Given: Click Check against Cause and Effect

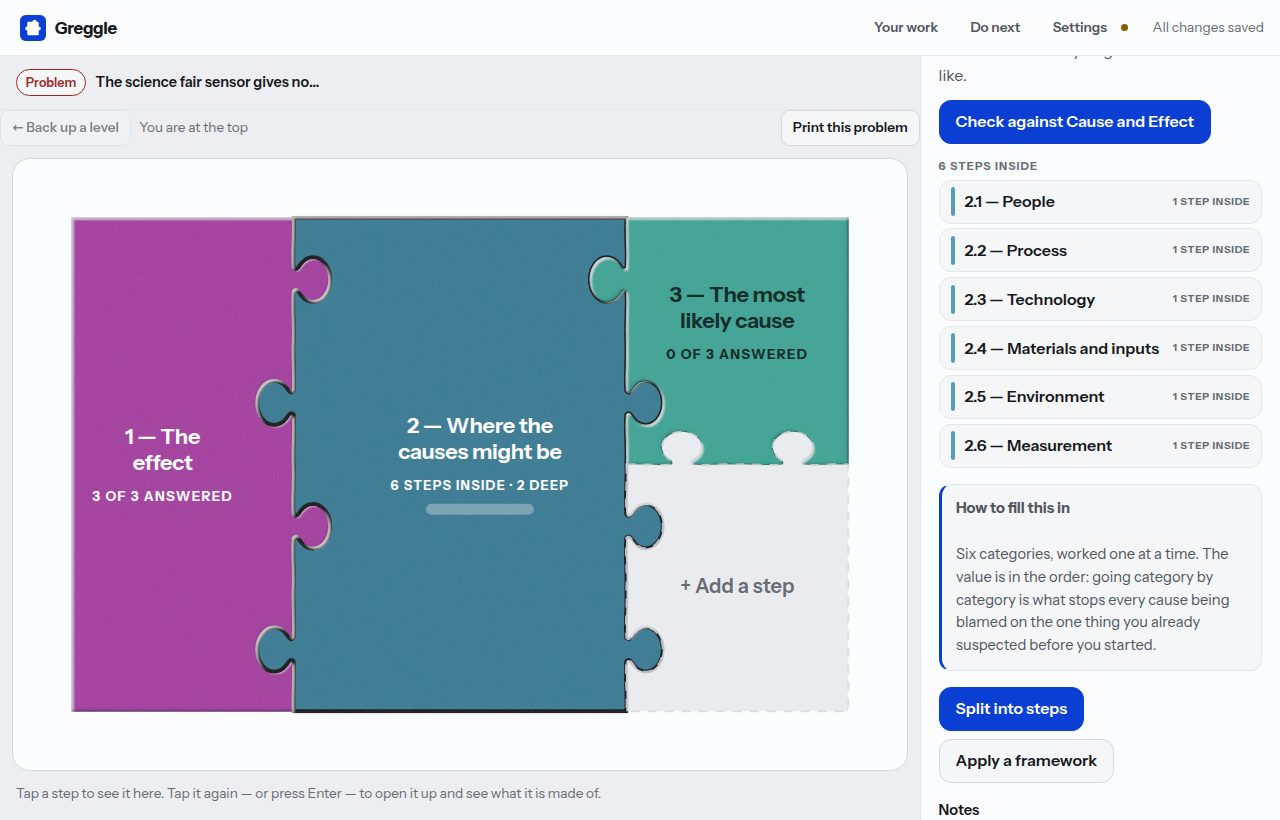Looking at the screenshot, I should tap(1075, 122).
